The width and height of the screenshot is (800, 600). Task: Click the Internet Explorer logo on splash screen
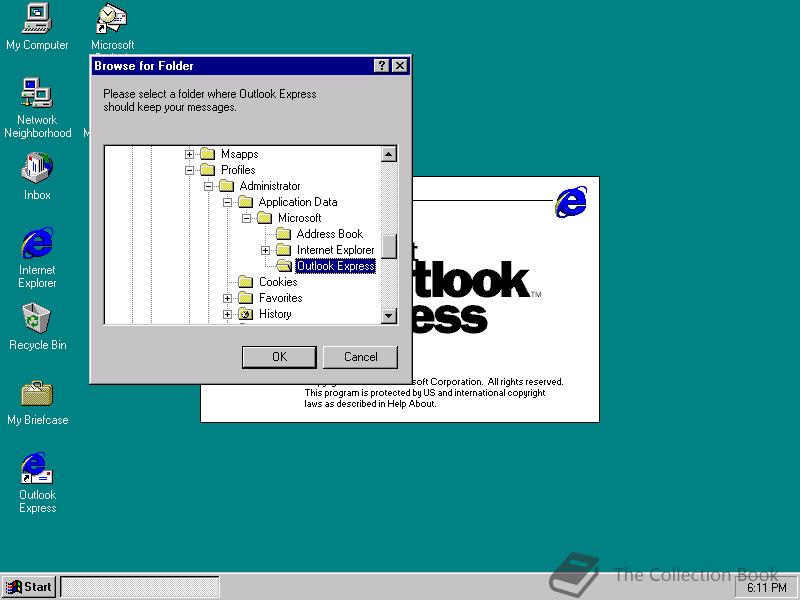point(571,201)
